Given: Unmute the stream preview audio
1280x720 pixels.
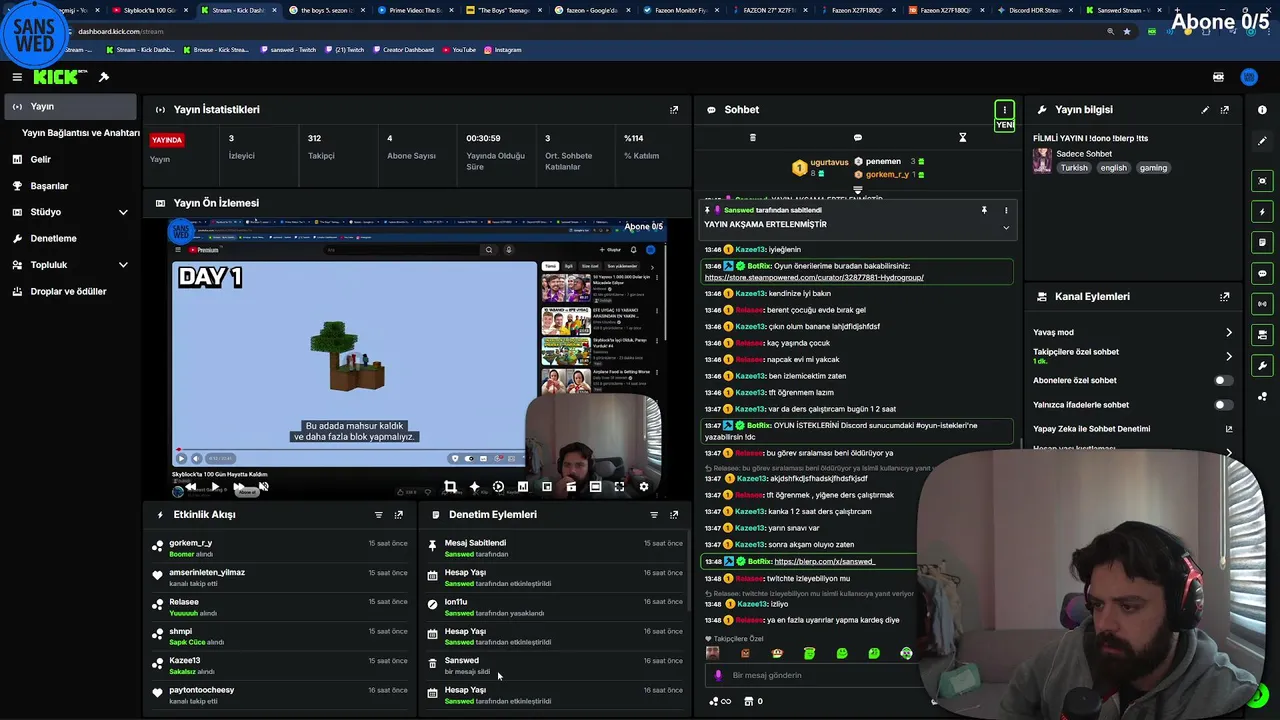Looking at the screenshot, I should tap(263, 487).
